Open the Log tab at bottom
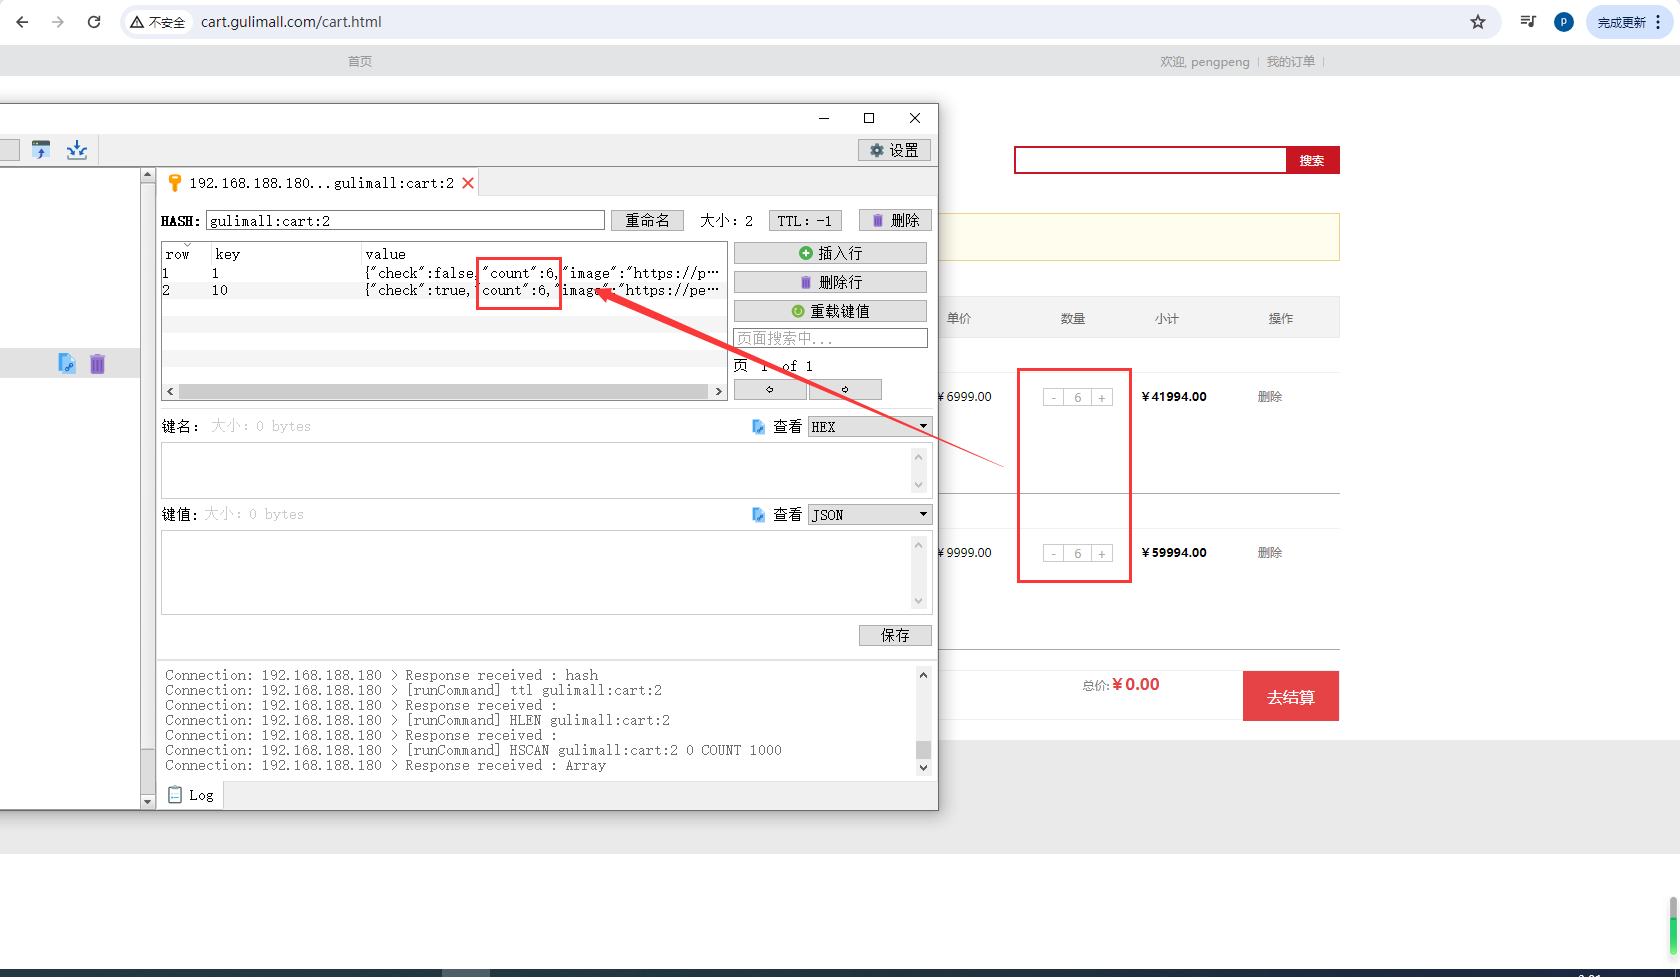 point(190,795)
